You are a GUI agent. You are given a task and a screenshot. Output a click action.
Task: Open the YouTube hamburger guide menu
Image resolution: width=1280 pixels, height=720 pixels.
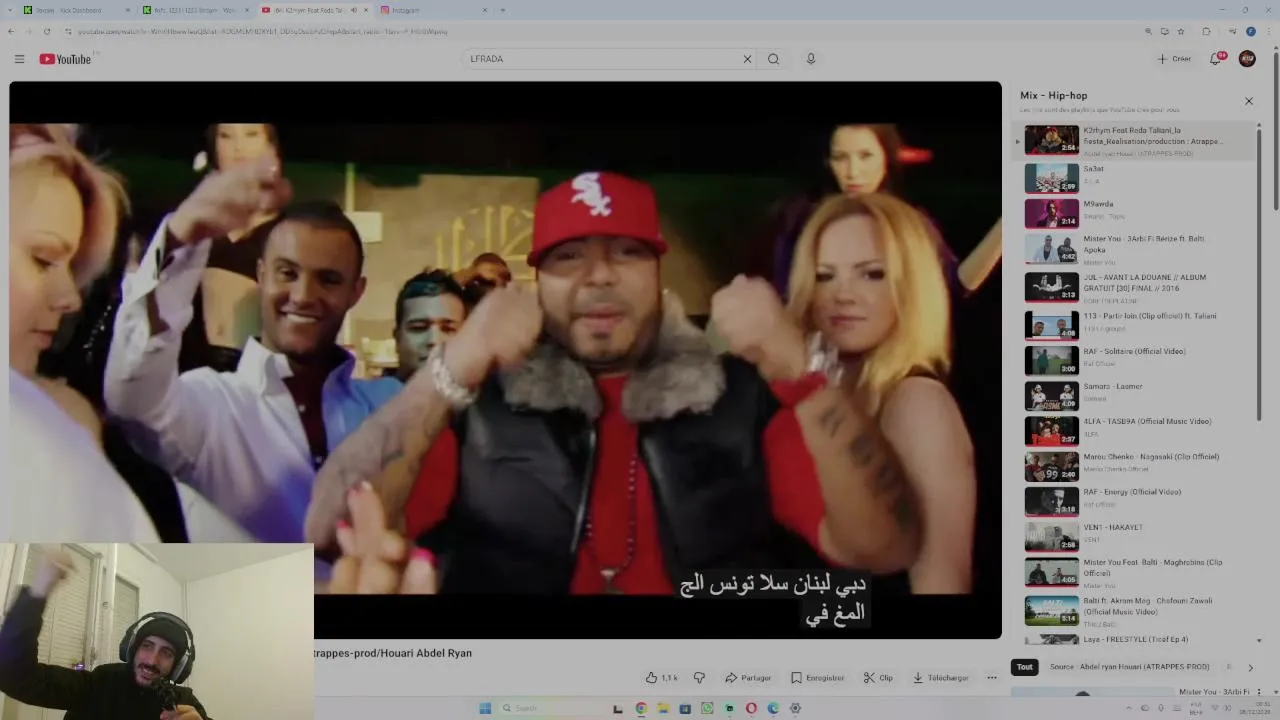click(x=19, y=59)
